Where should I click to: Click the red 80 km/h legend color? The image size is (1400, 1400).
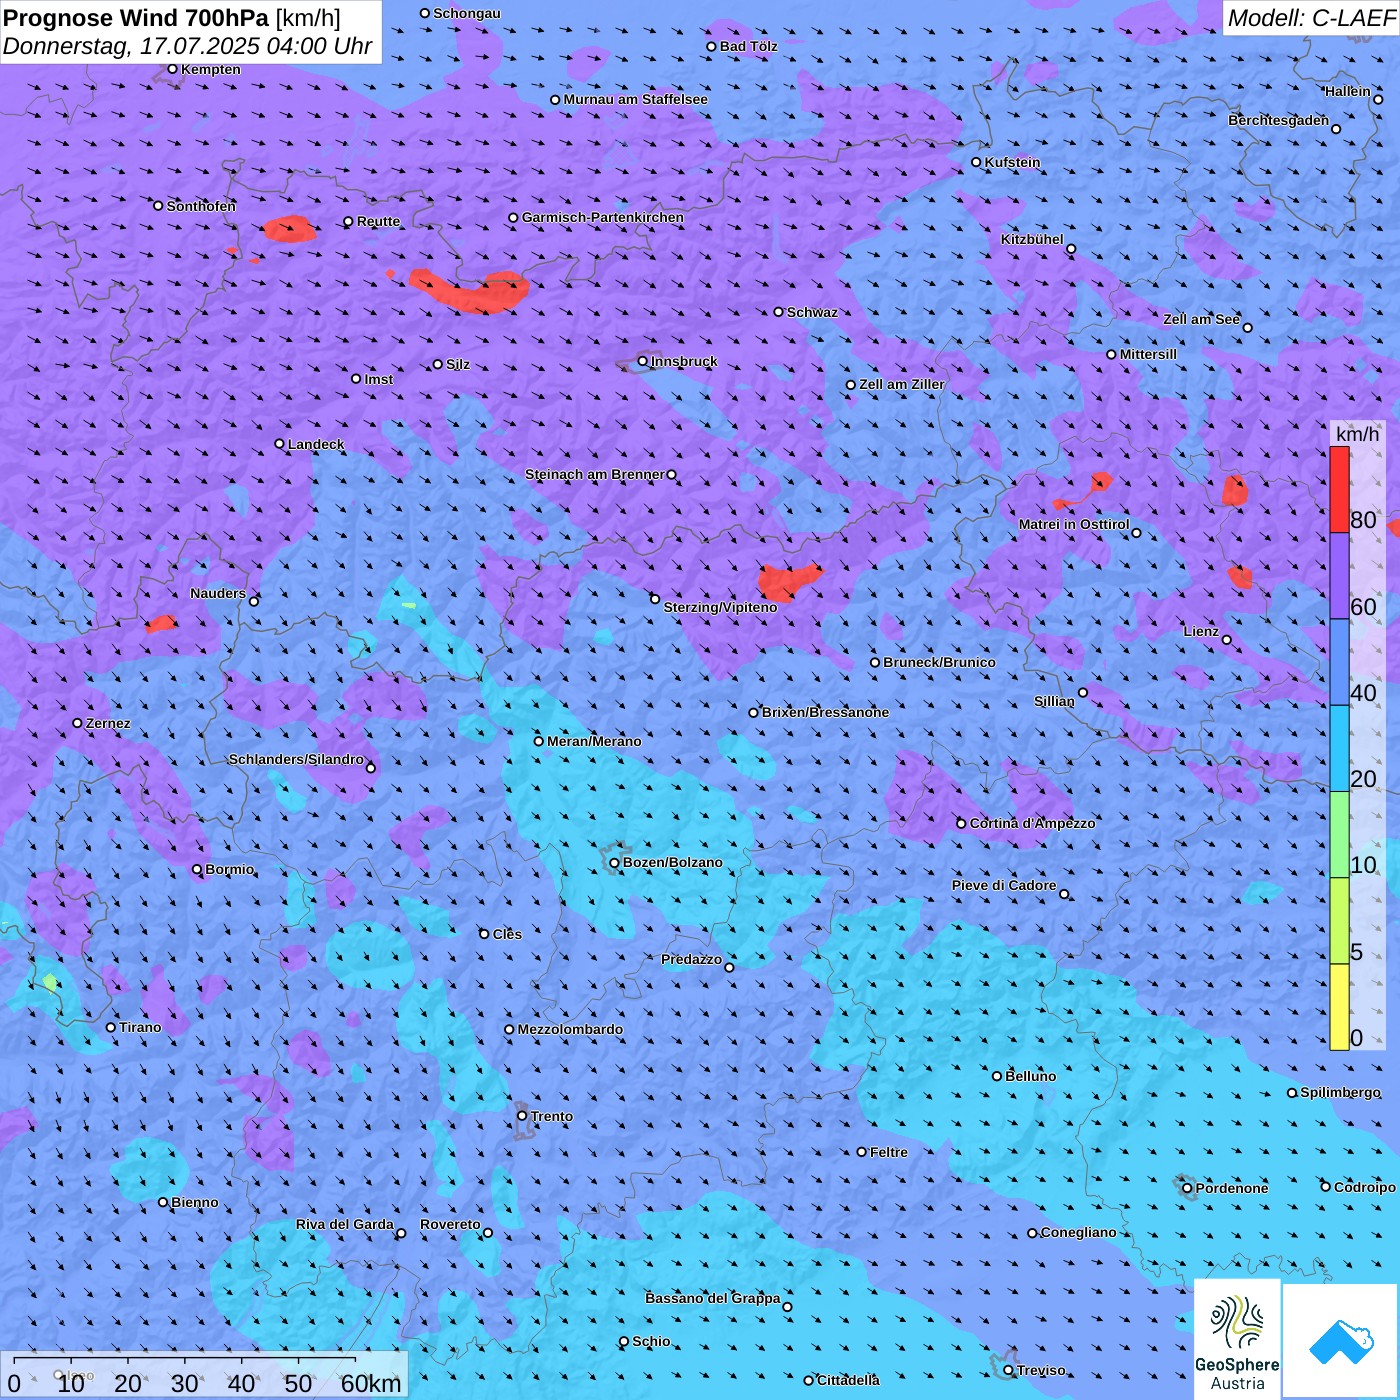[1339, 489]
